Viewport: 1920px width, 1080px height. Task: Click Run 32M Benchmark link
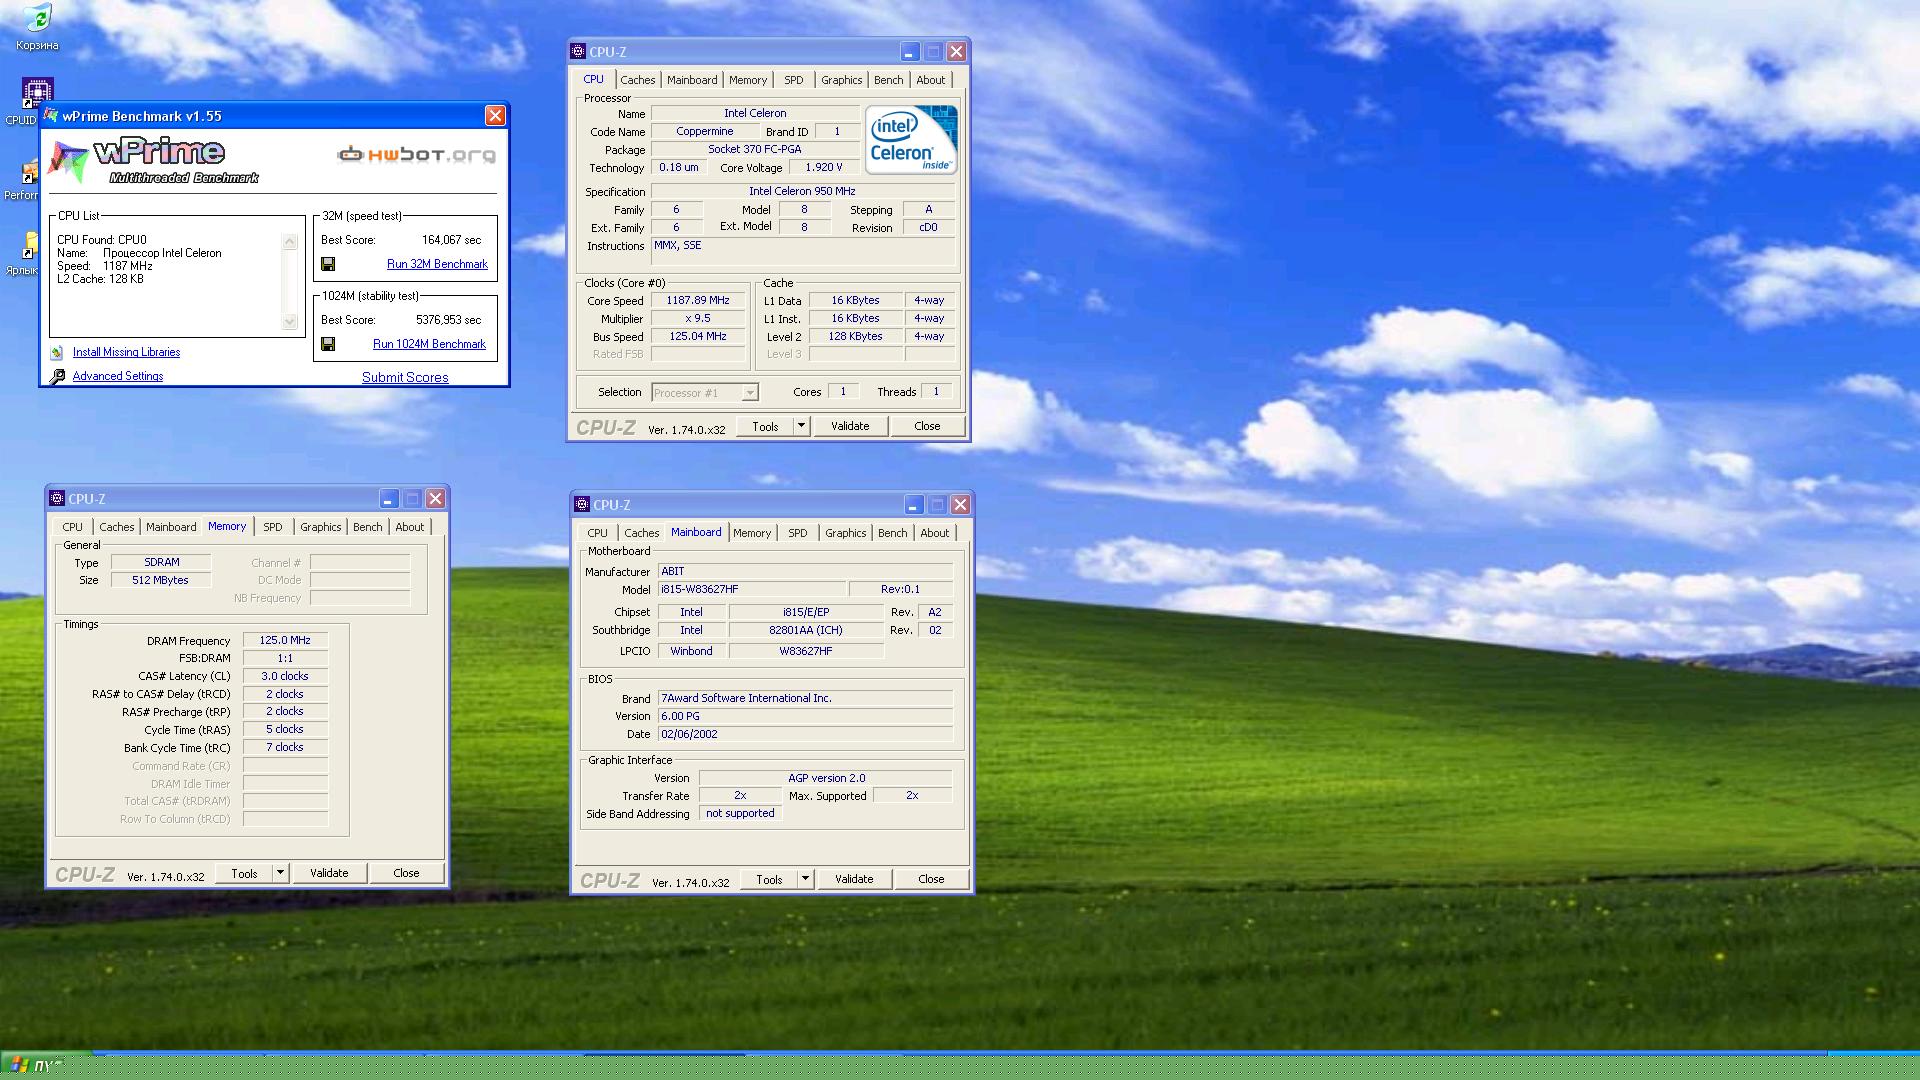pos(437,264)
